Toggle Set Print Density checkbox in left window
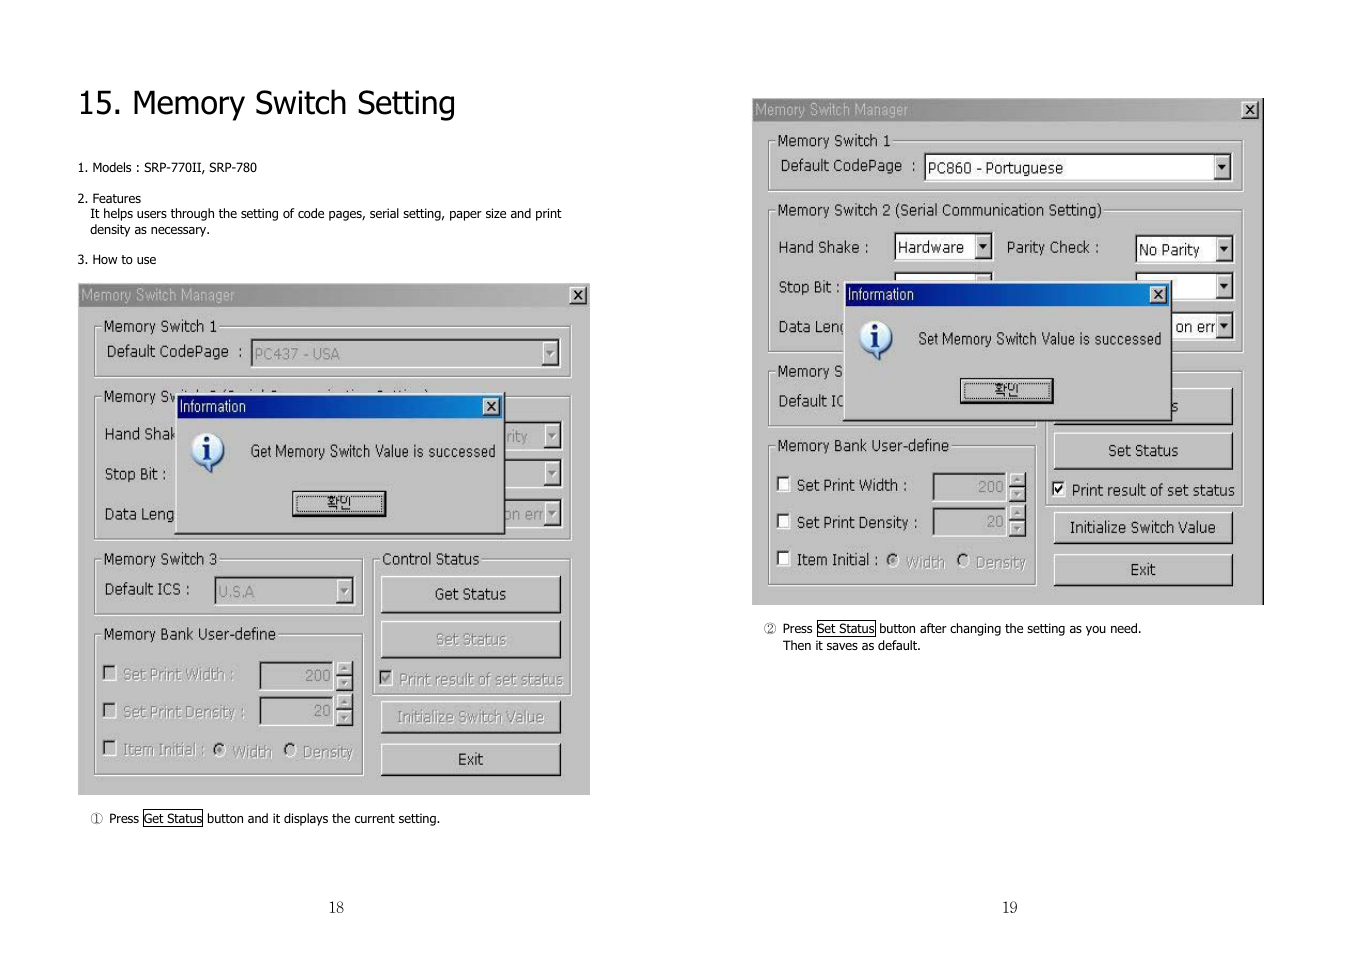 pyautogui.click(x=110, y=710)
